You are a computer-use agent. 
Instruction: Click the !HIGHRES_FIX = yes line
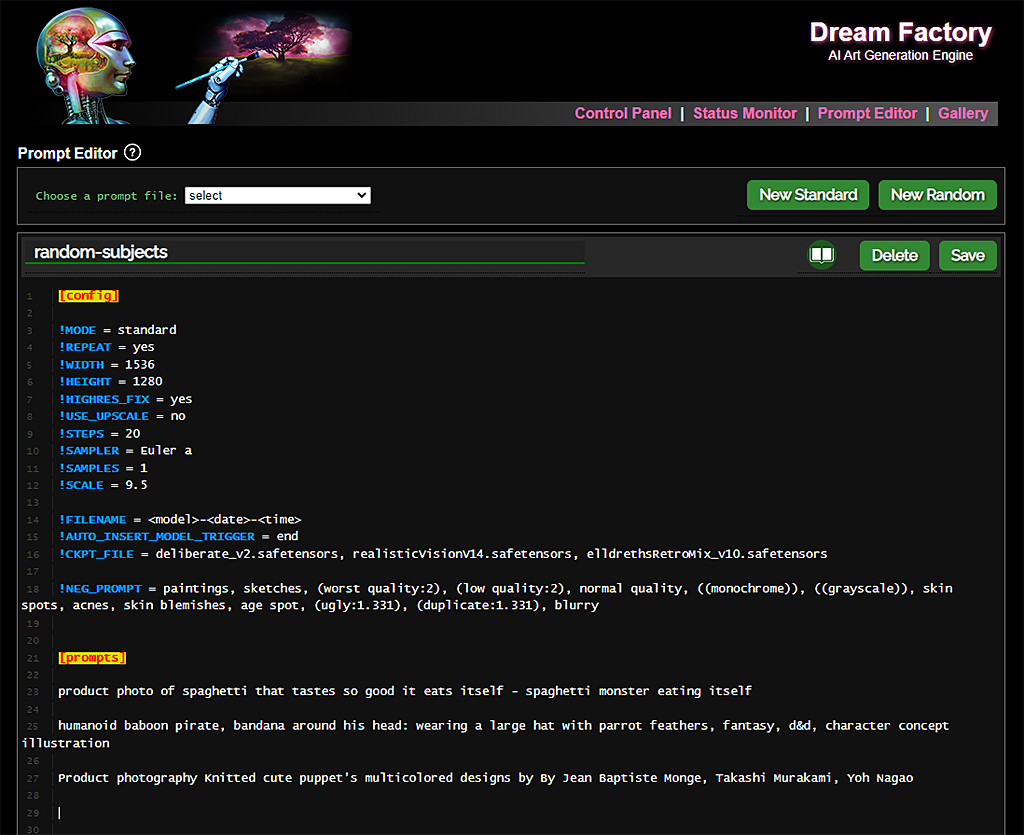pyautogui.click(x=125, y=399)
